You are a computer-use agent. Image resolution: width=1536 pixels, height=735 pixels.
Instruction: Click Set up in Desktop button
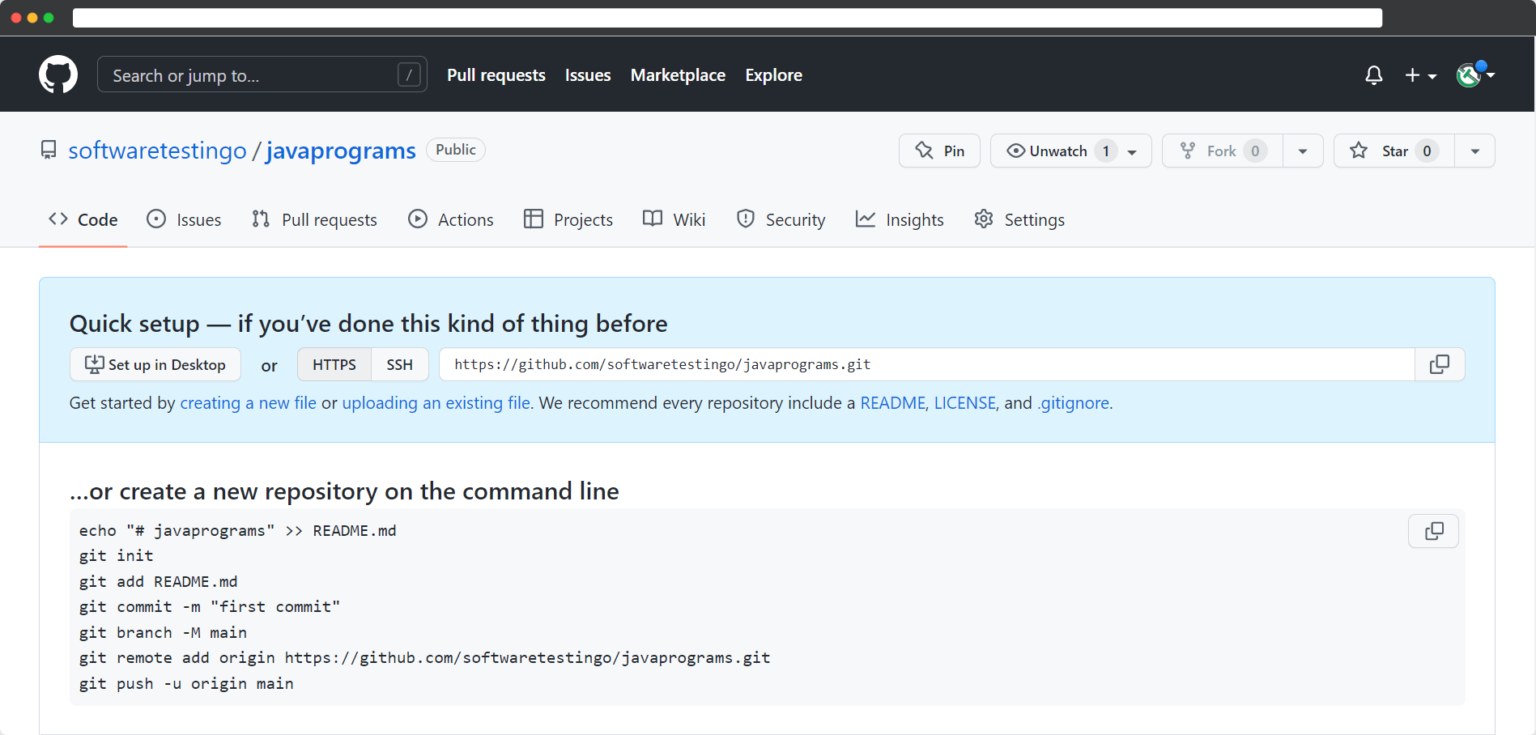155,365
